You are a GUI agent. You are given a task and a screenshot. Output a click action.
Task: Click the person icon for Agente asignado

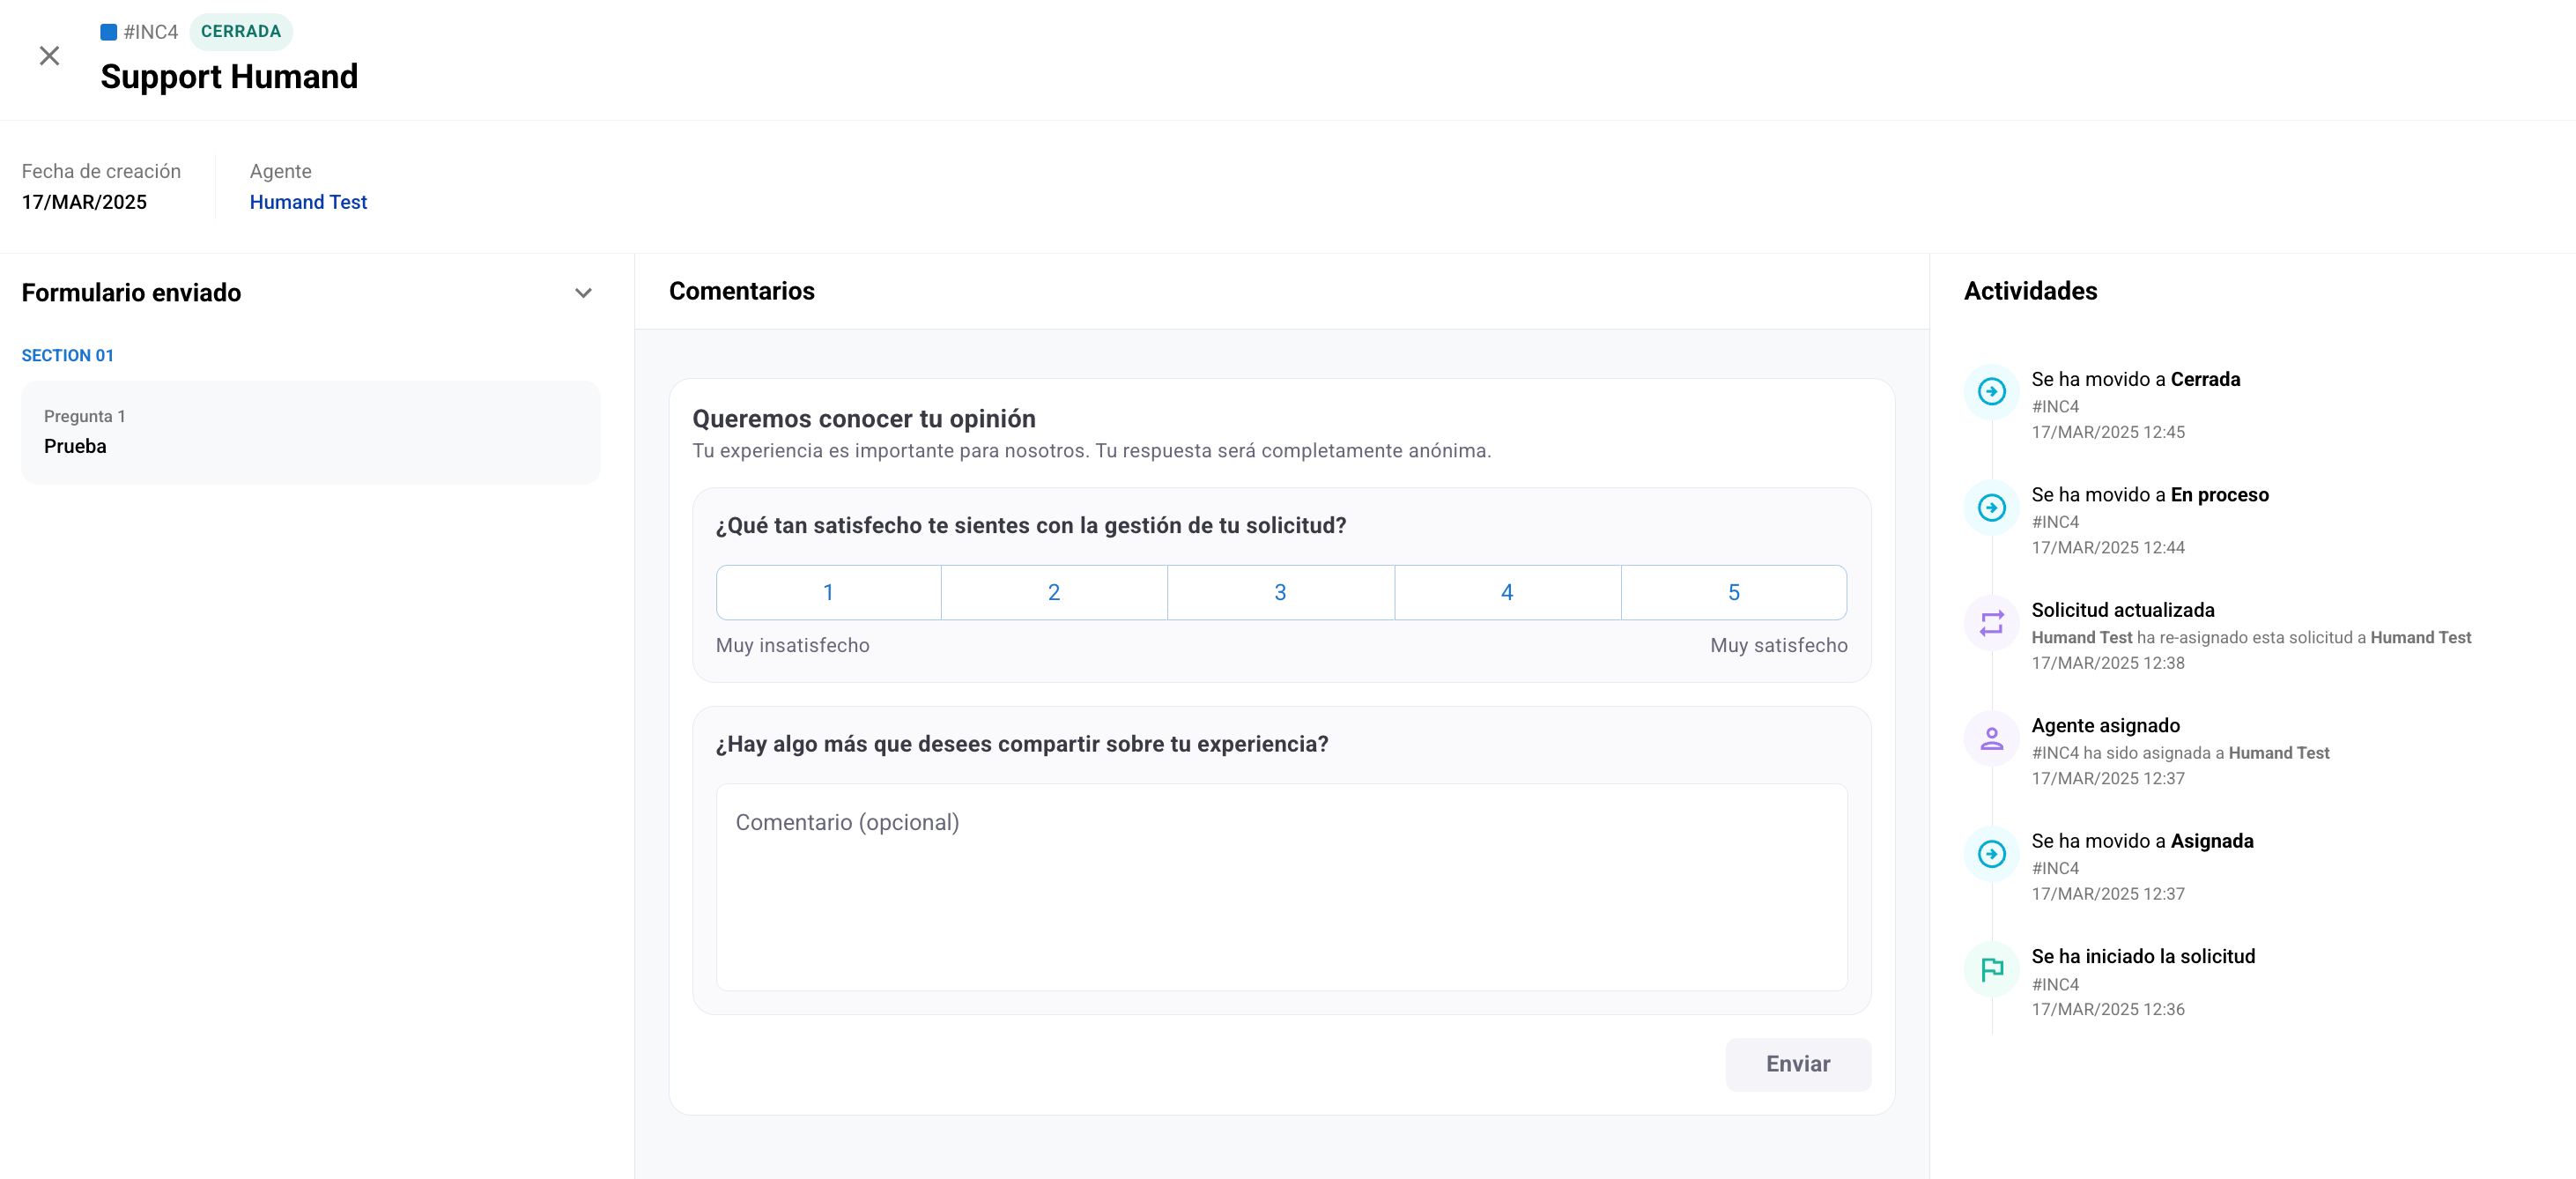[1991, 738]
